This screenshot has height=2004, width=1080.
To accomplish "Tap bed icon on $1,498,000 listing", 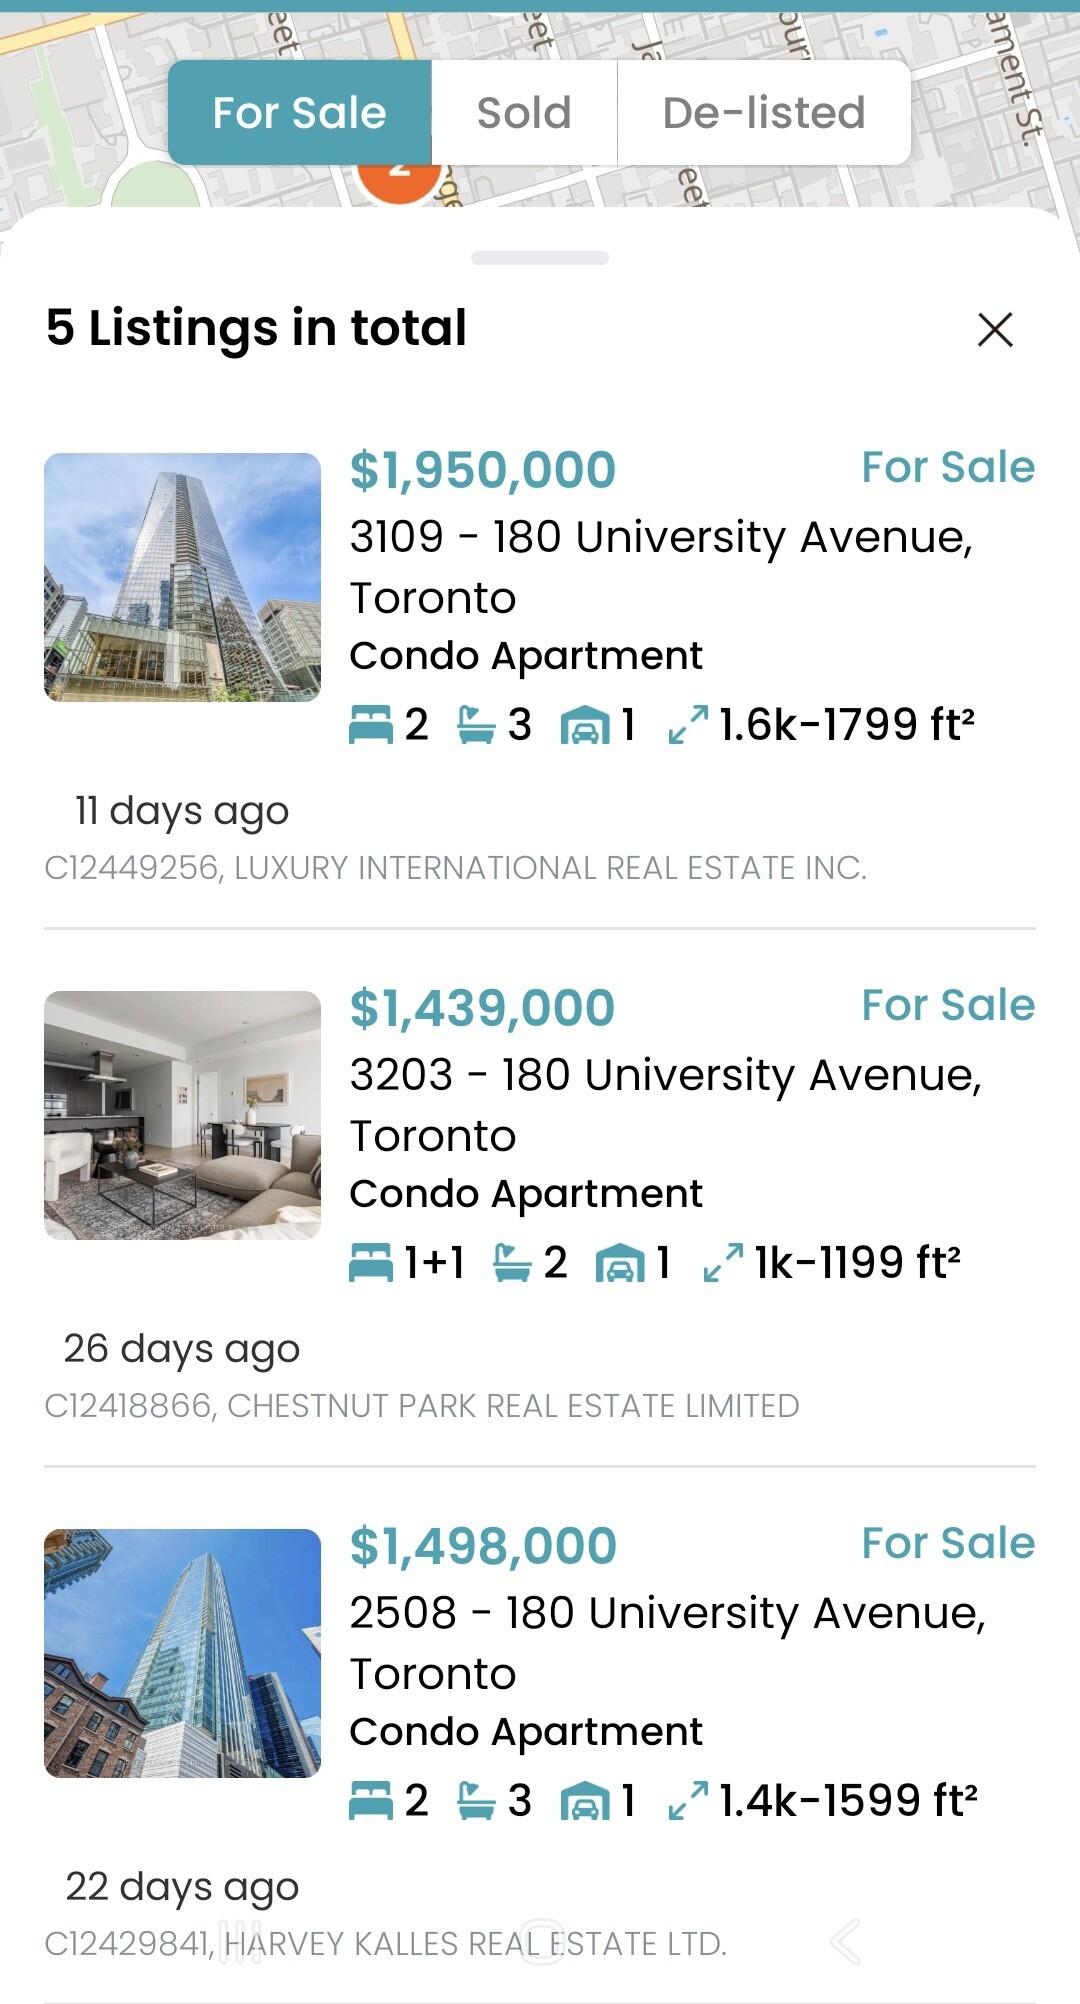I will 371,1801.
